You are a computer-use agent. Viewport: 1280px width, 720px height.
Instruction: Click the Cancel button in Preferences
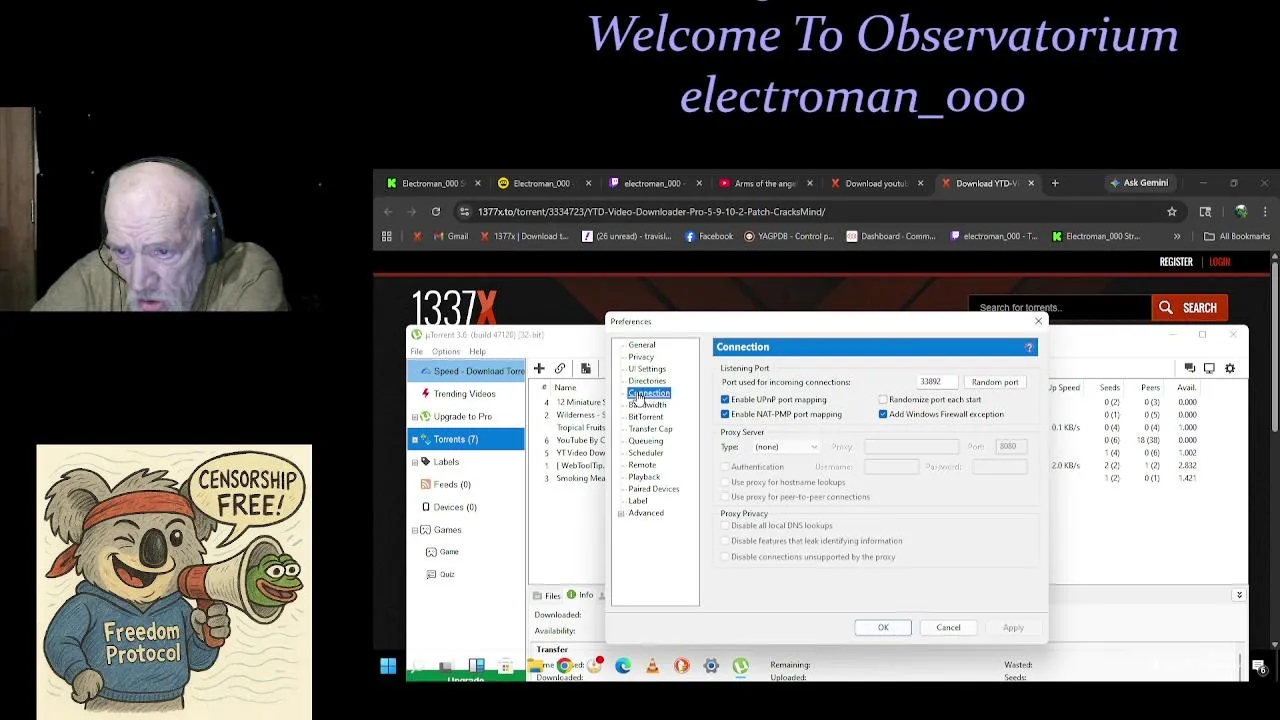(948, 628)
